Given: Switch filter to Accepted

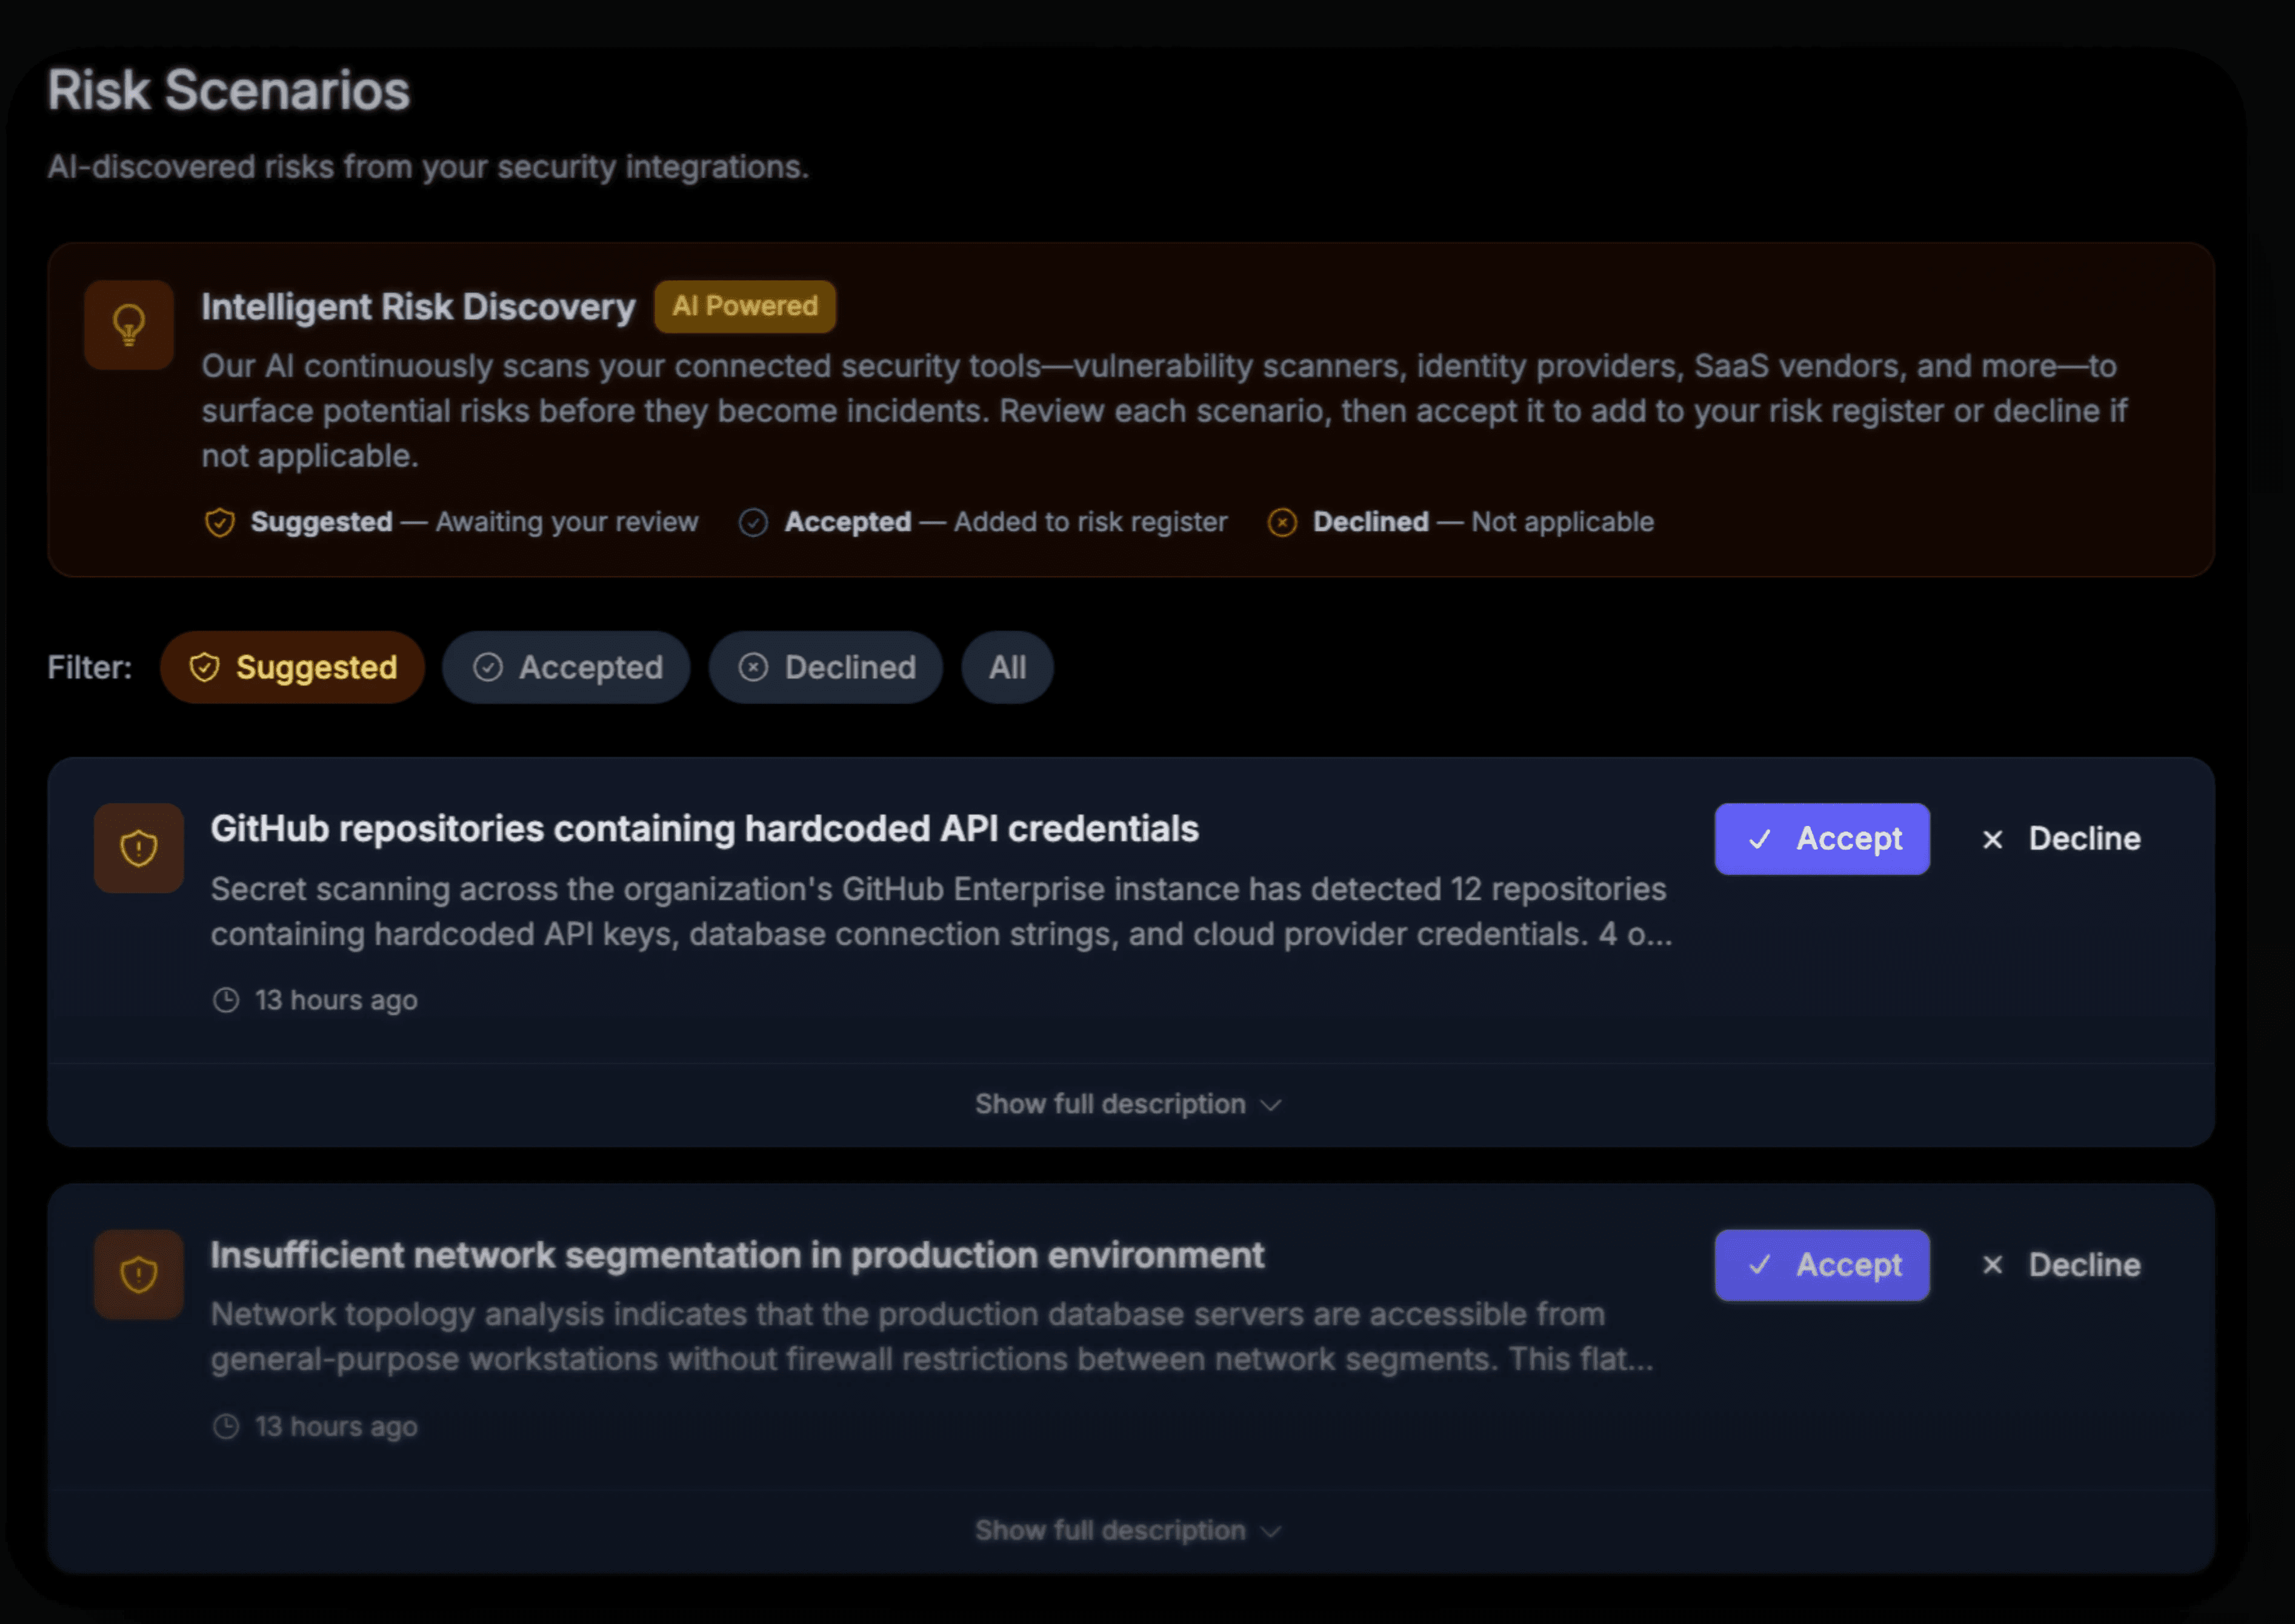Looking at the screenshot, I should (567, 667).
